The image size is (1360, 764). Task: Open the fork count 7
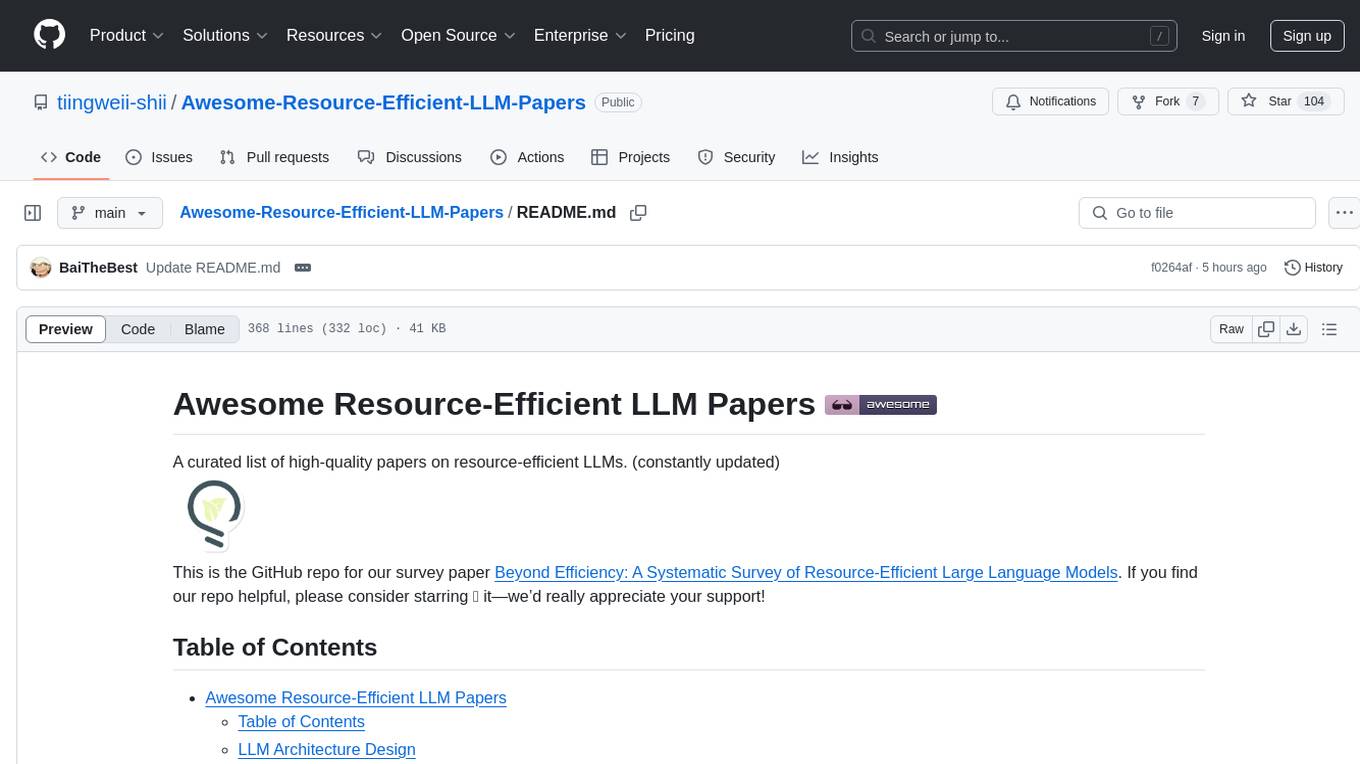[1195, 101]
